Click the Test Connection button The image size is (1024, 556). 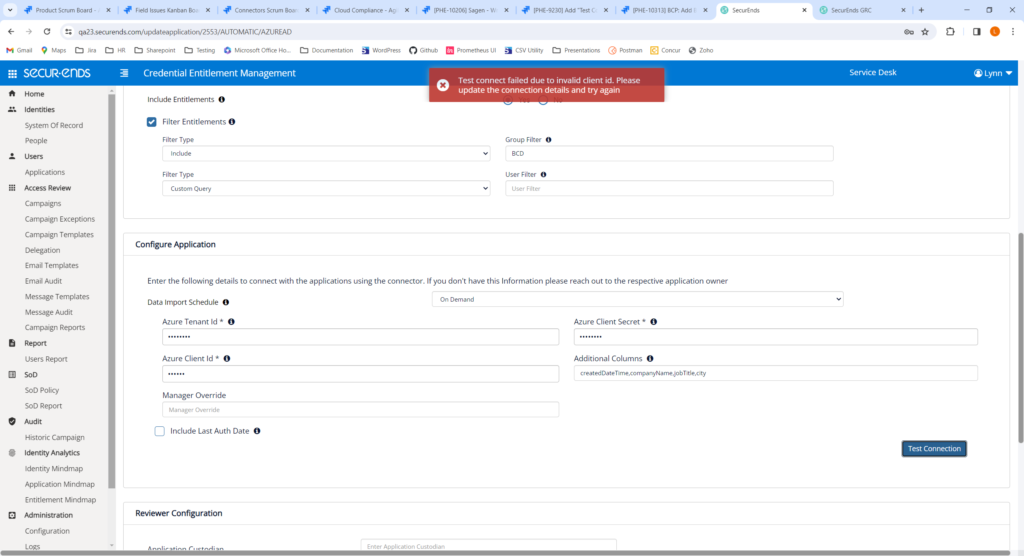point(934,448)
